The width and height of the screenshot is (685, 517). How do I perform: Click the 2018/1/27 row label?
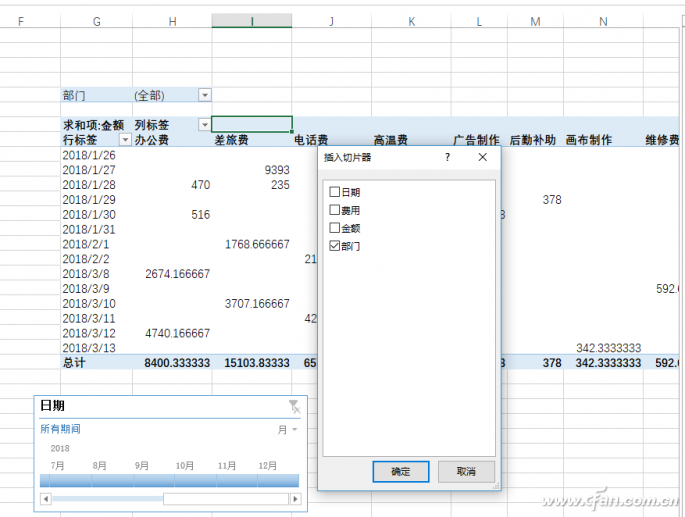(x=89, y=170)
